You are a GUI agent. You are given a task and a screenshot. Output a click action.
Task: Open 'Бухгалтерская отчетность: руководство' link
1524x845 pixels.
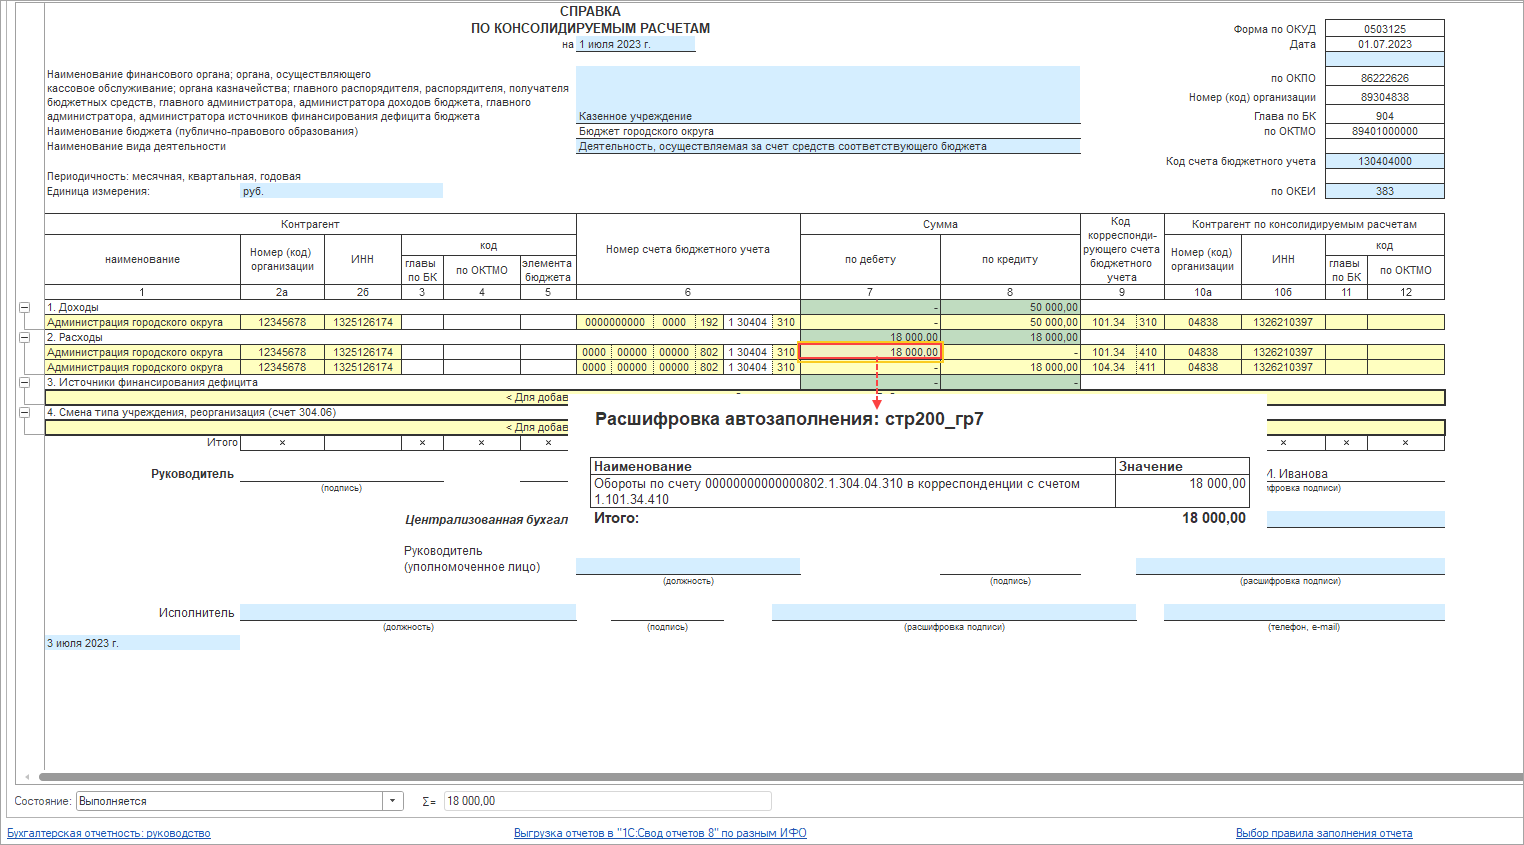click(x=109, y=833)
